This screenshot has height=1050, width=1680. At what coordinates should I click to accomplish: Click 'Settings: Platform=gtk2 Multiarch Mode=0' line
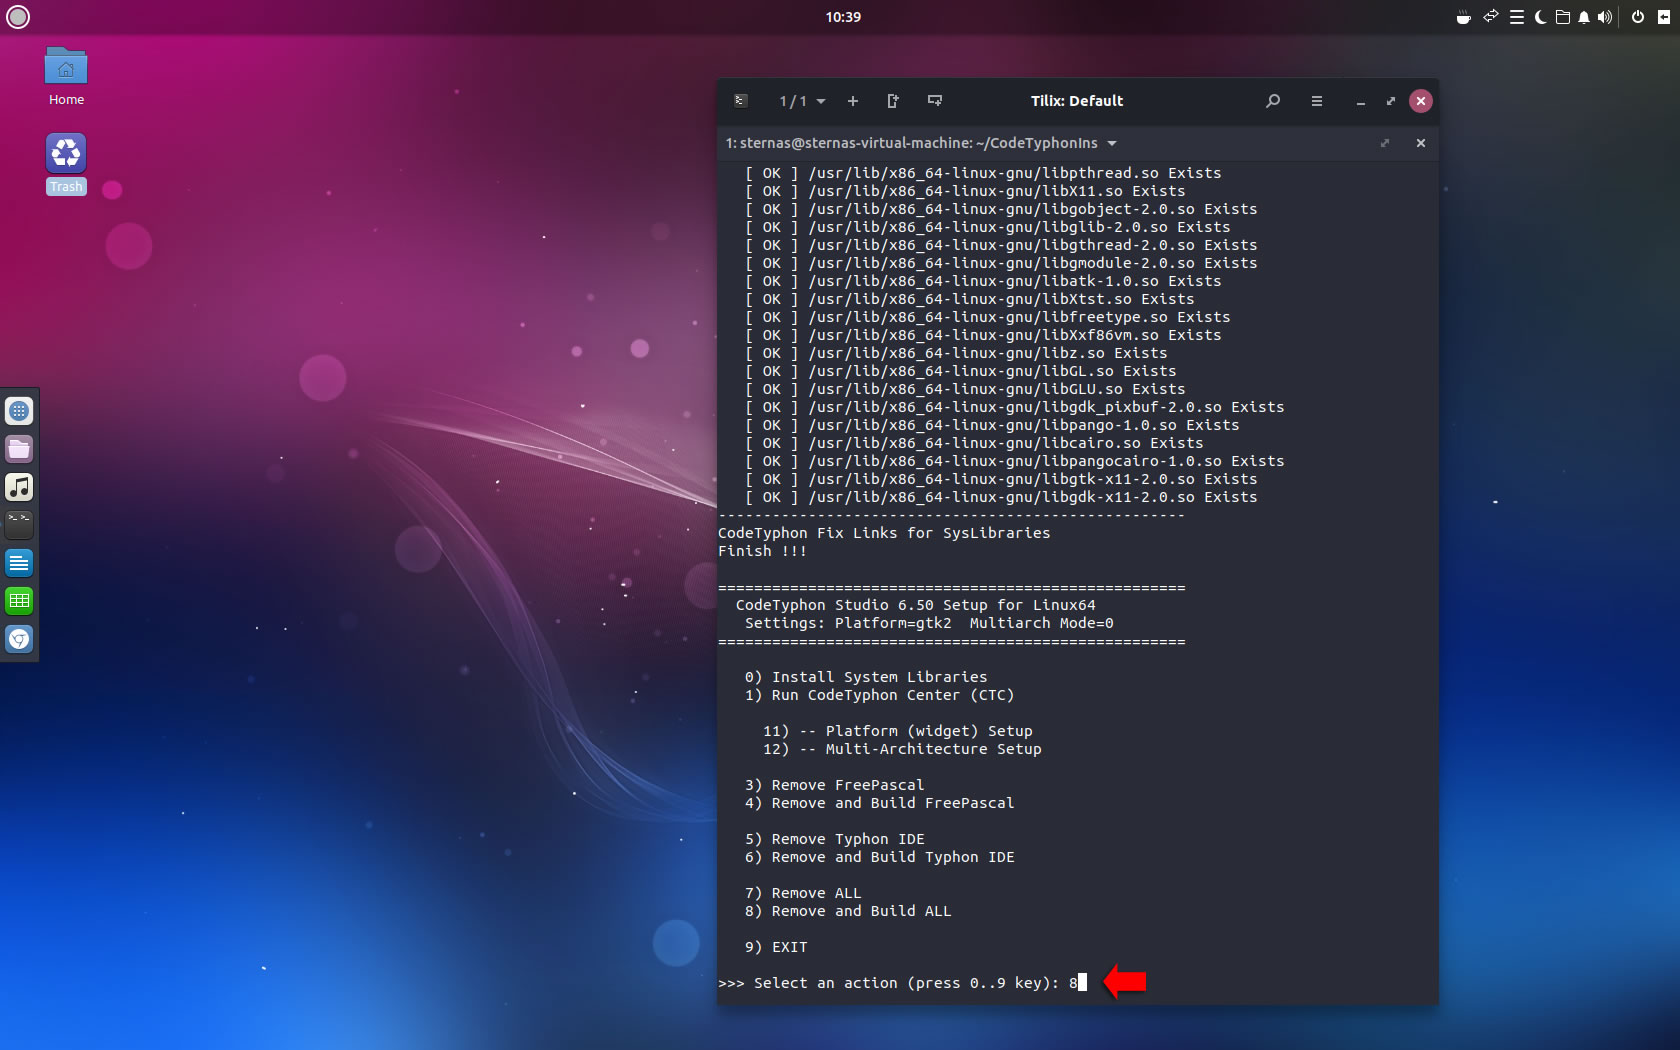pos(929,623)
